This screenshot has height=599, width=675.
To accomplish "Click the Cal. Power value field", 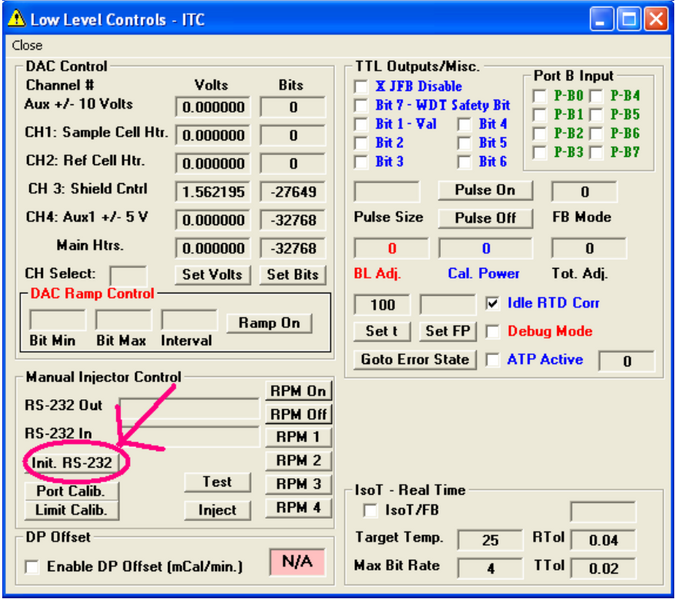I will [x=486, y=248].
